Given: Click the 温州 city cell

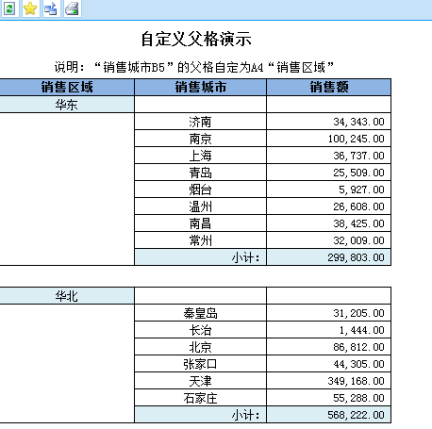Looking at the screenshot, I should pos(200,206).
